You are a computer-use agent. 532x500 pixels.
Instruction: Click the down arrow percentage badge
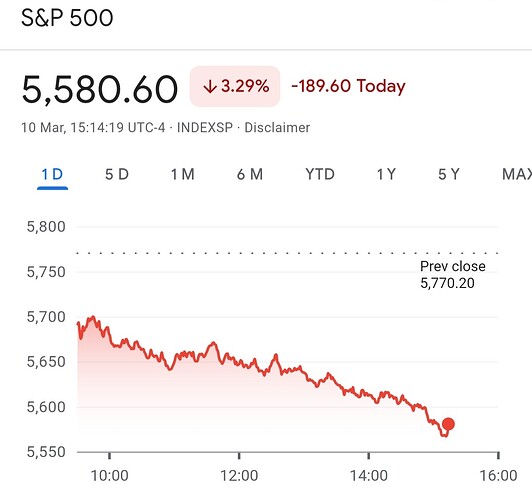pos(235,86)
